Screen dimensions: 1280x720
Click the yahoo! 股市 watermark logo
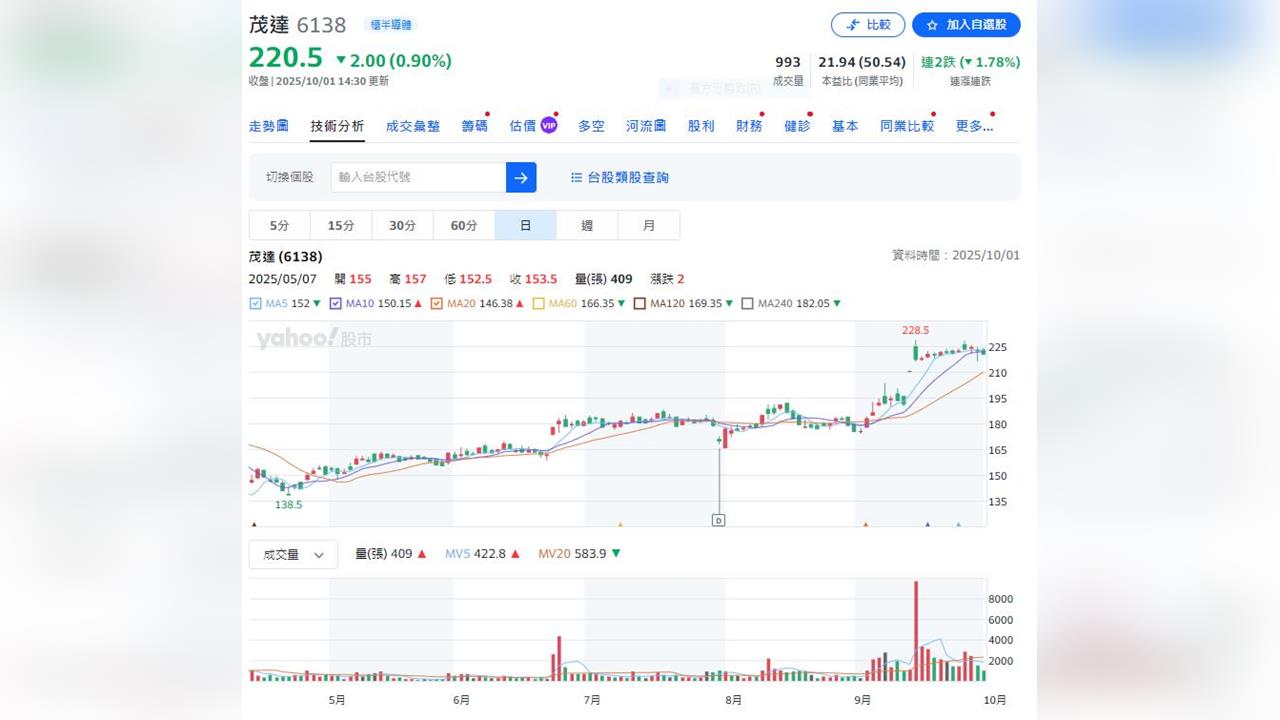(x=313, y=339)
